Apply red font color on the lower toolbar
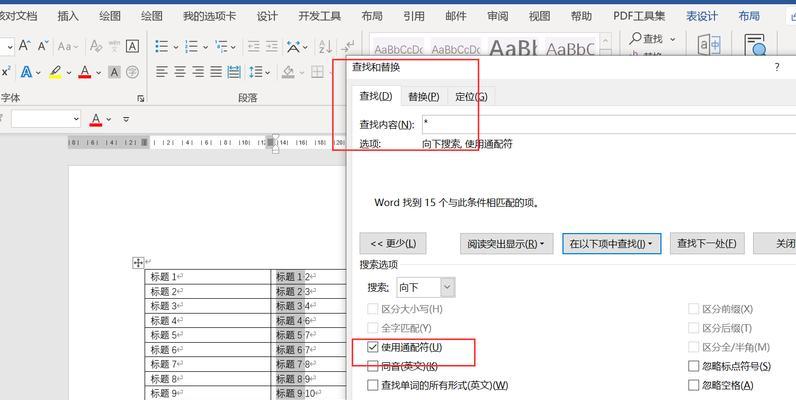The height and width of the screenshot is (400, 796). 96,119
